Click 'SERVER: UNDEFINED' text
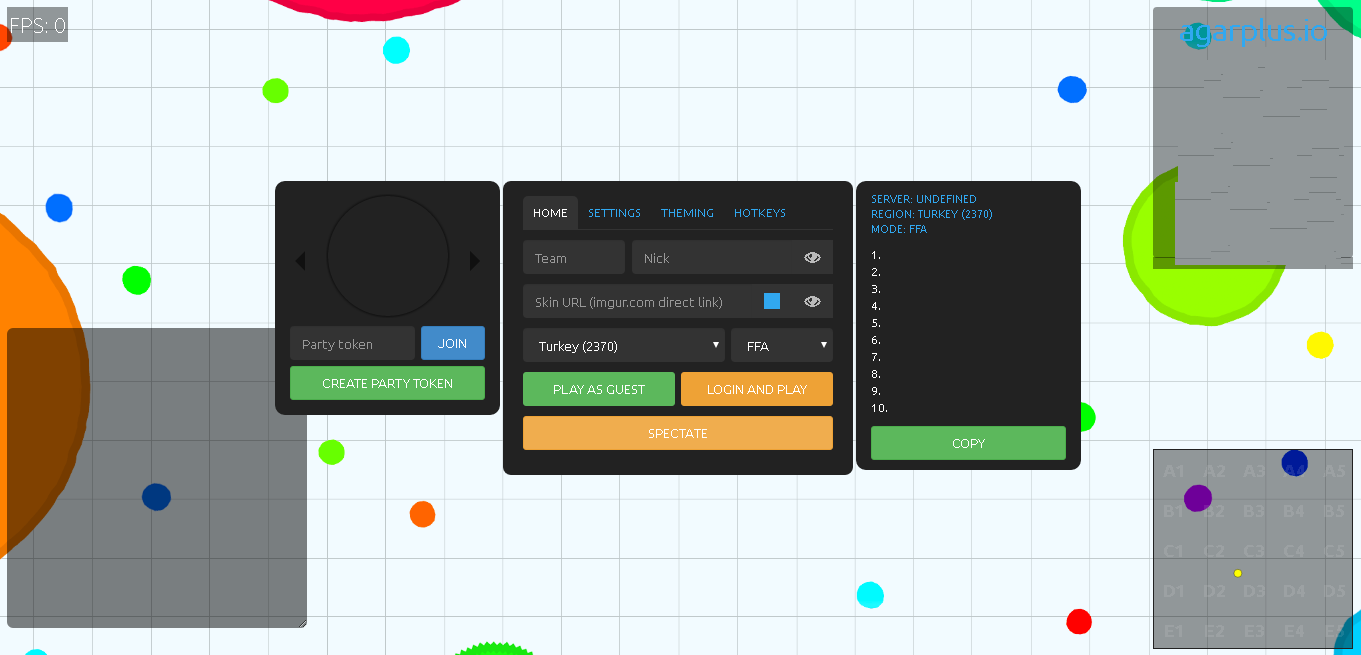 (923, 199)
